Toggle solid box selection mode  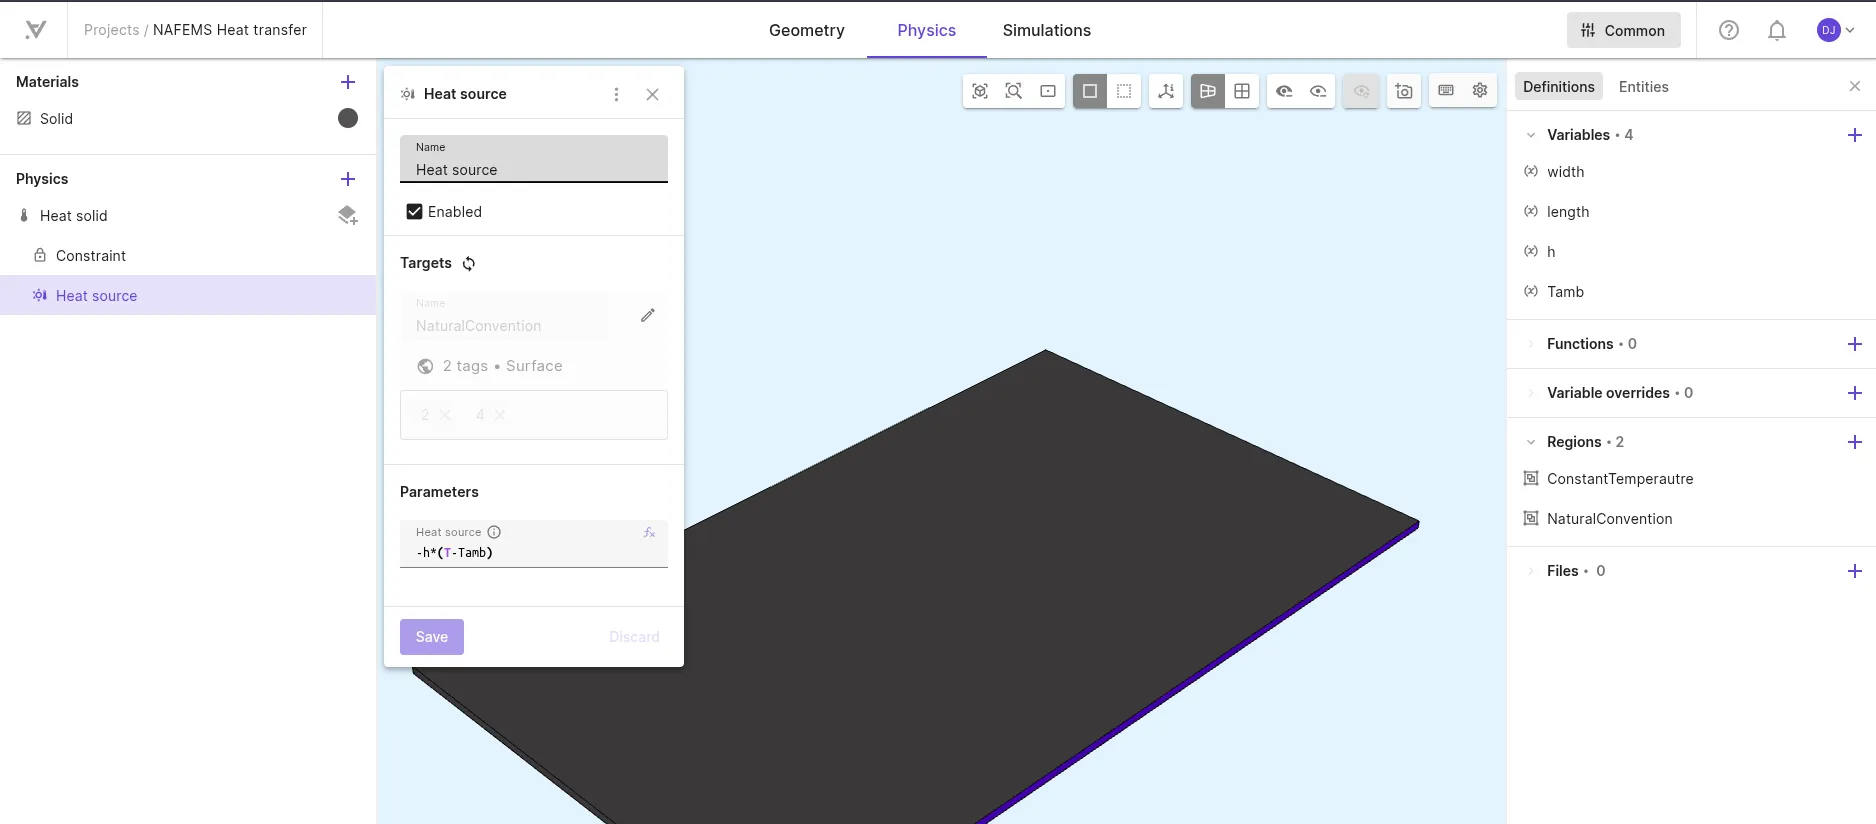click(x=1090, y=91)
